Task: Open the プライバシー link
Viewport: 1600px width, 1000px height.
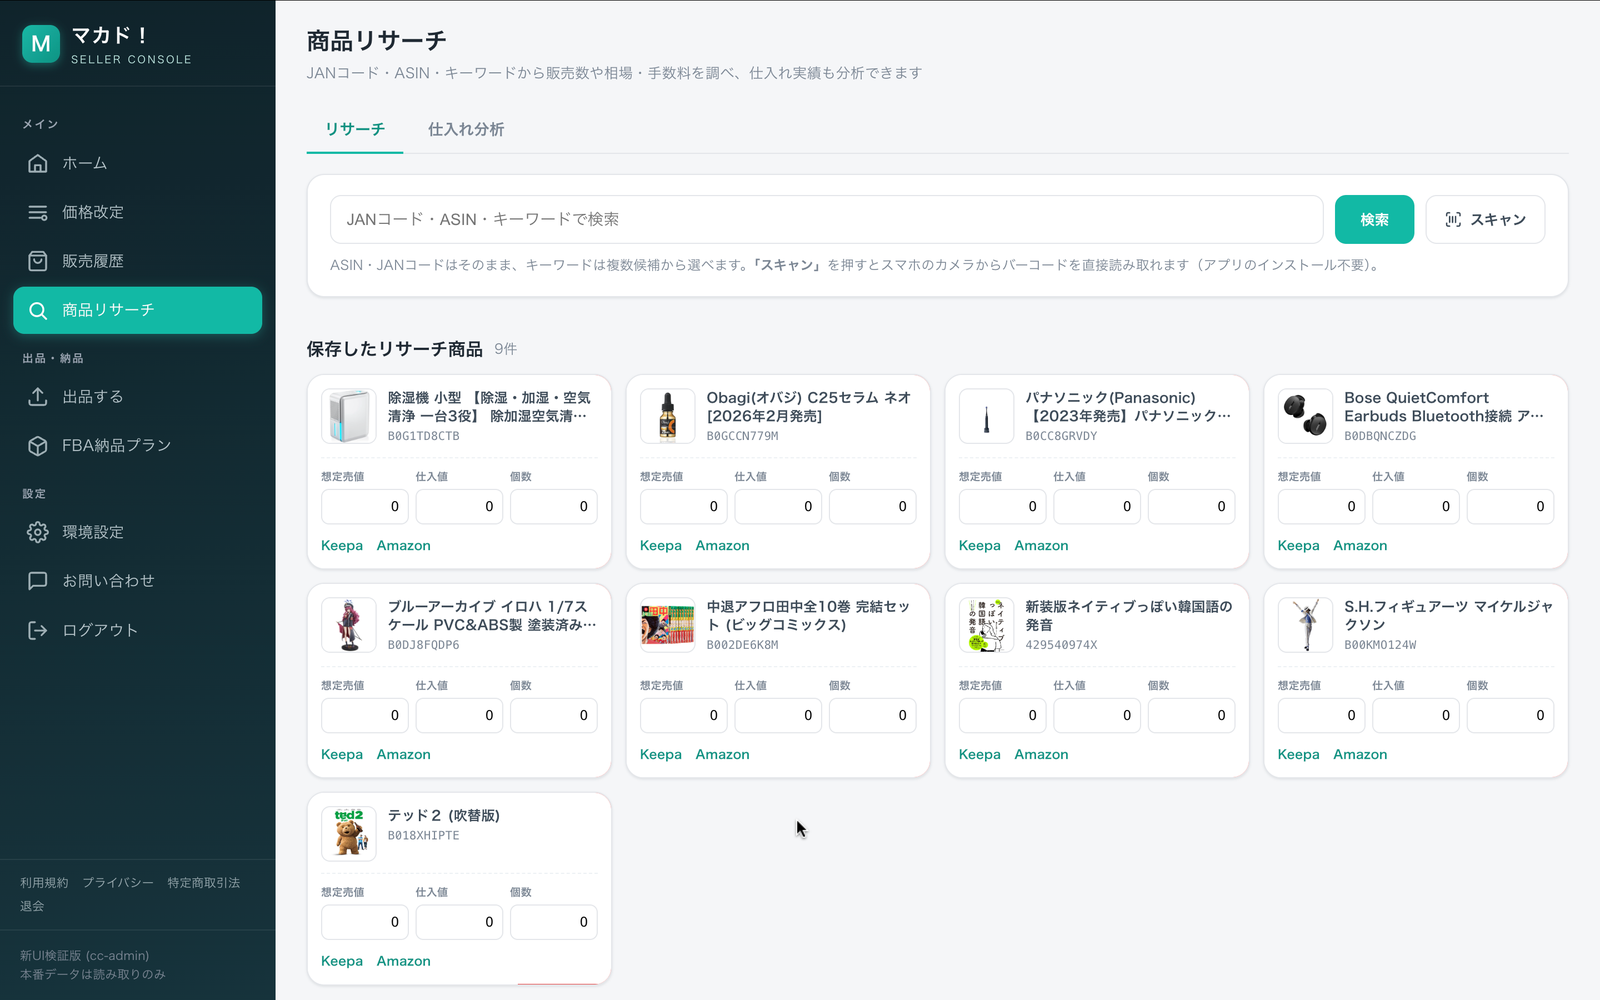Action: [x=118, y=883]
